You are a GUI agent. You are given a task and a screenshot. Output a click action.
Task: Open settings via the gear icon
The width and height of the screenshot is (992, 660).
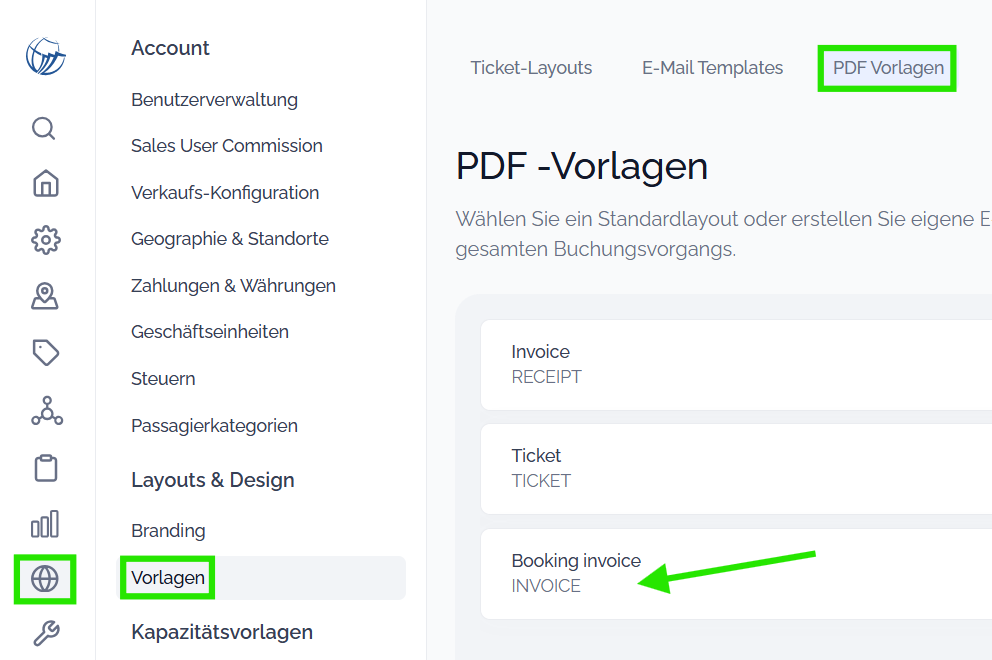tap(44, 240)
